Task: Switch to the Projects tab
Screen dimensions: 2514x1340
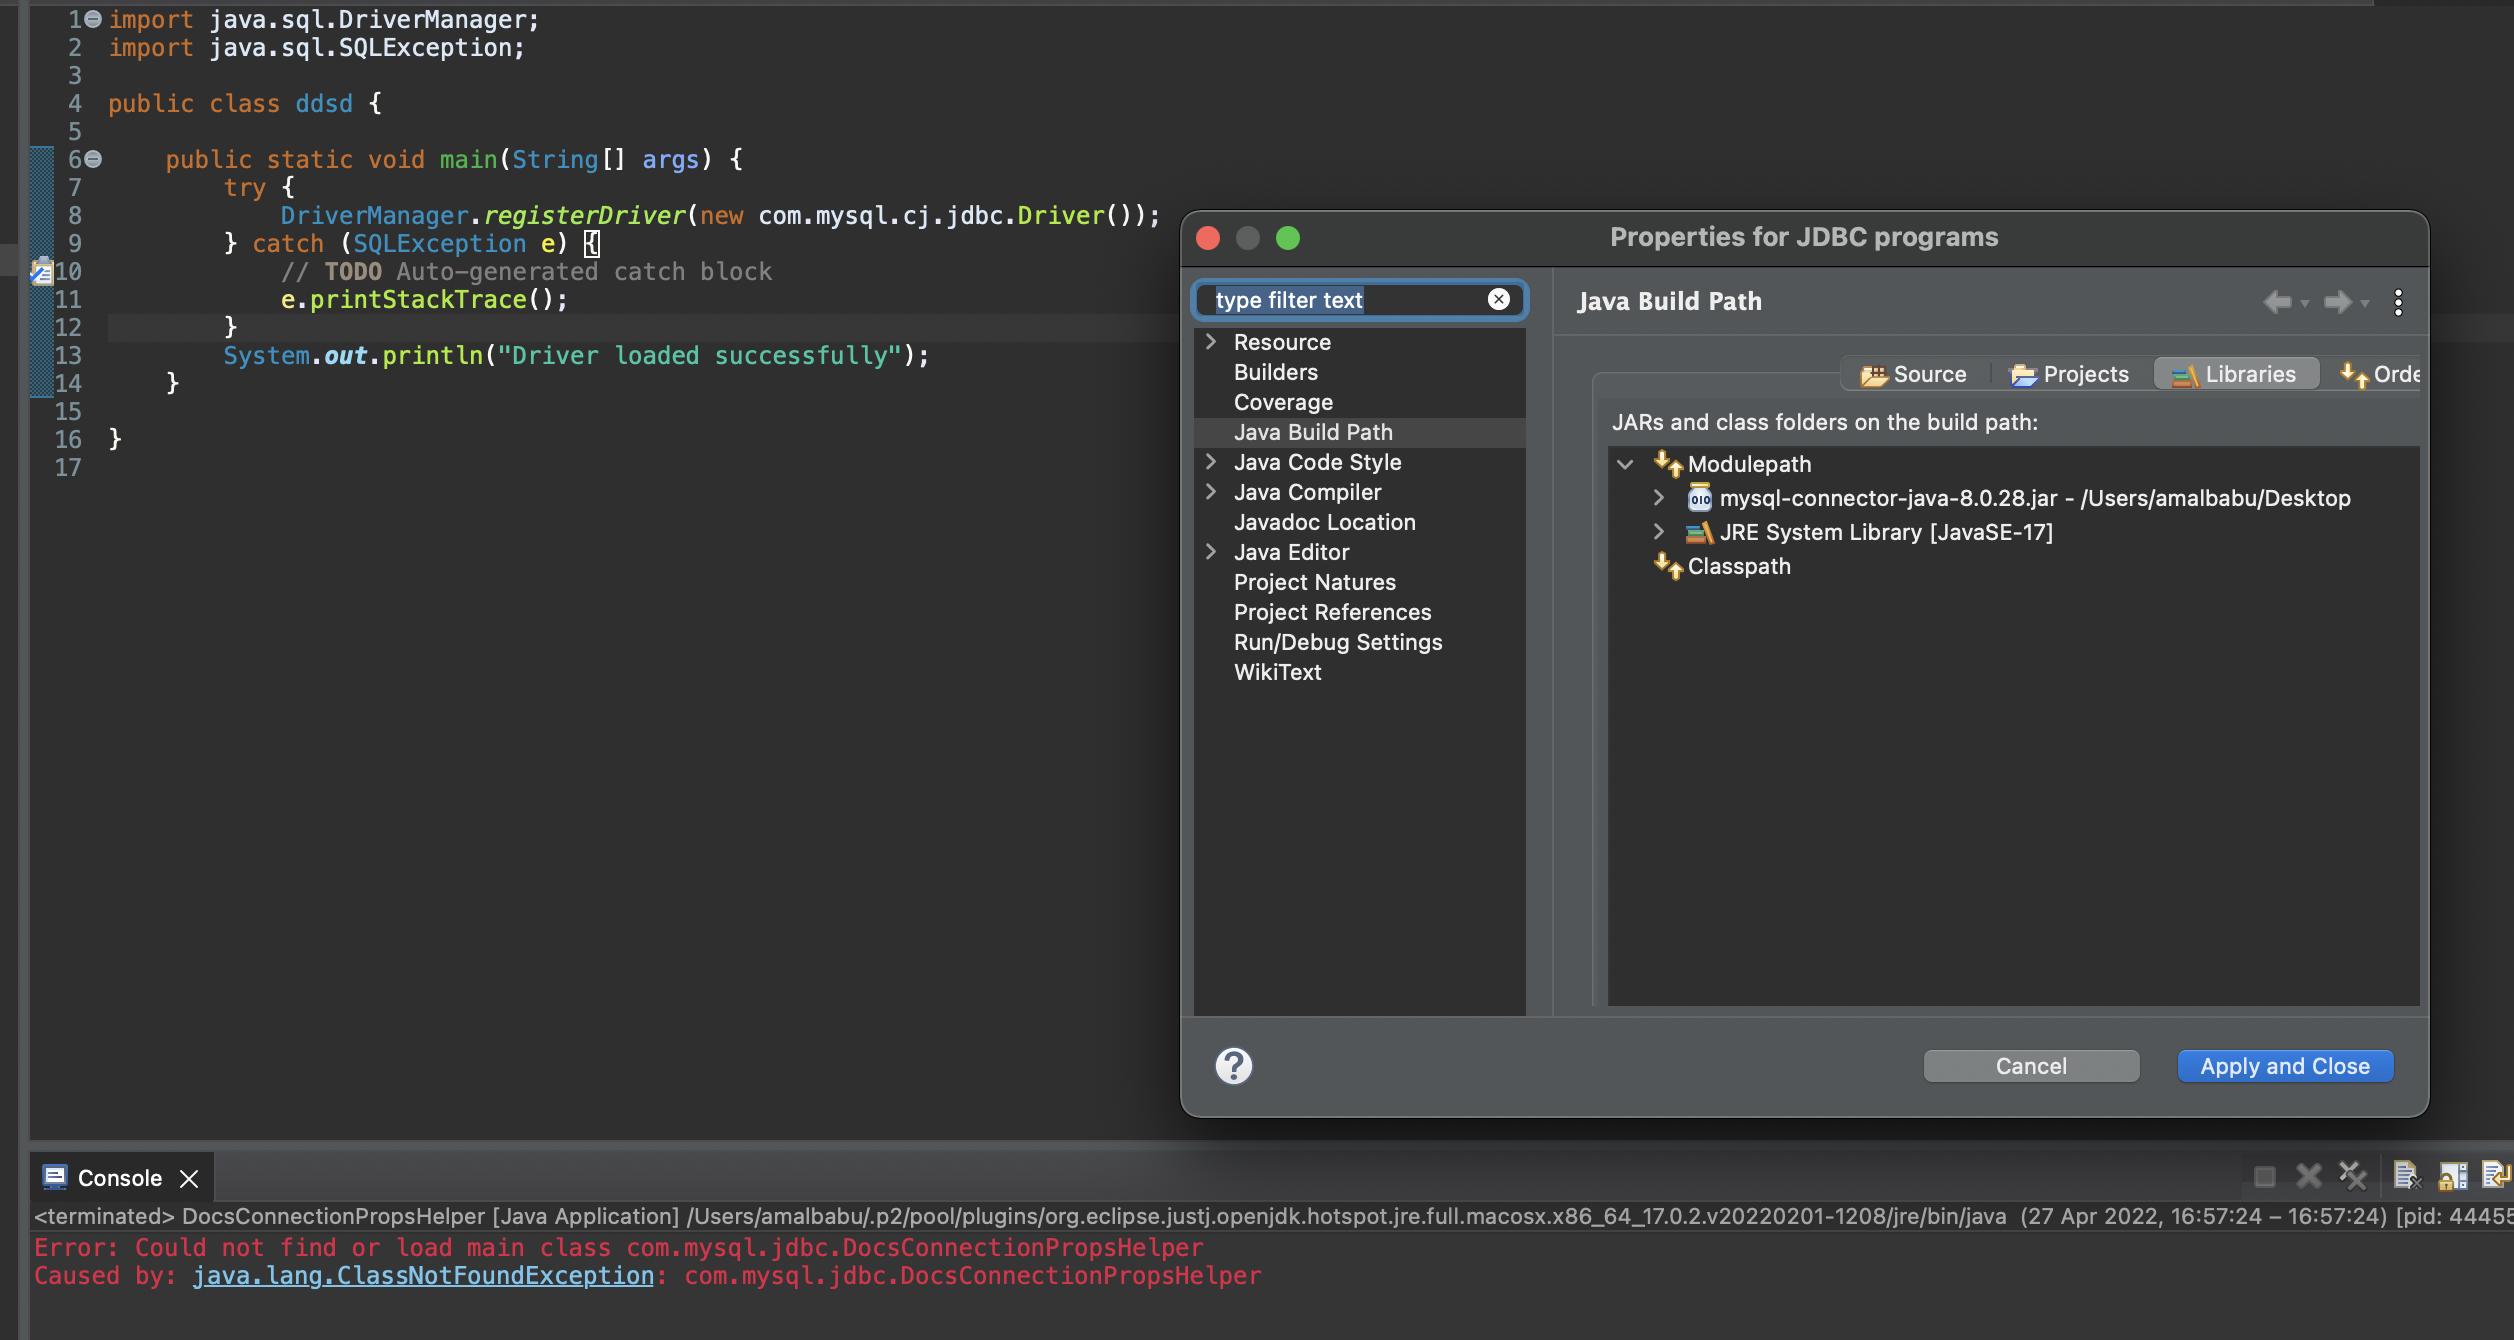Action: (x=2069, y=374)
